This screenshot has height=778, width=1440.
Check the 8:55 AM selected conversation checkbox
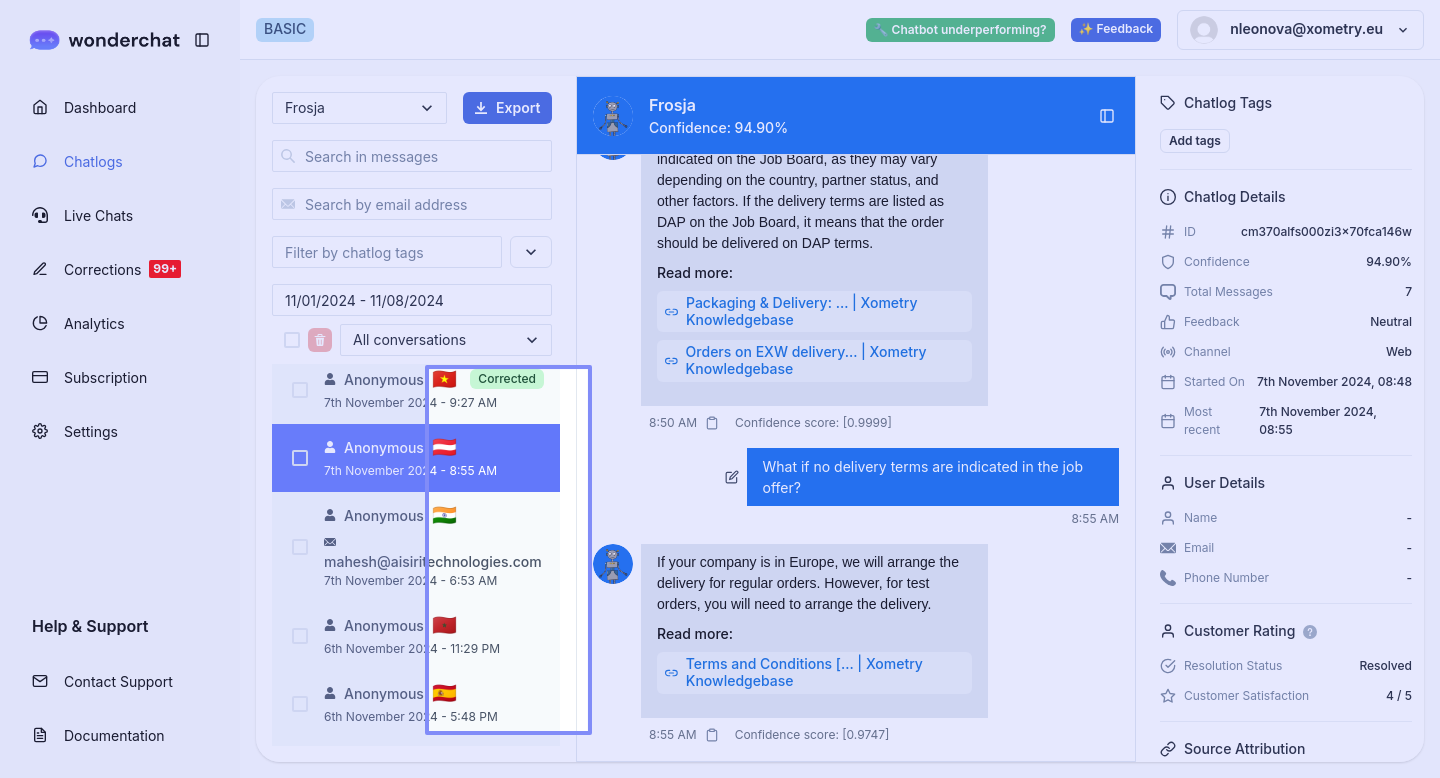point(300,458)
